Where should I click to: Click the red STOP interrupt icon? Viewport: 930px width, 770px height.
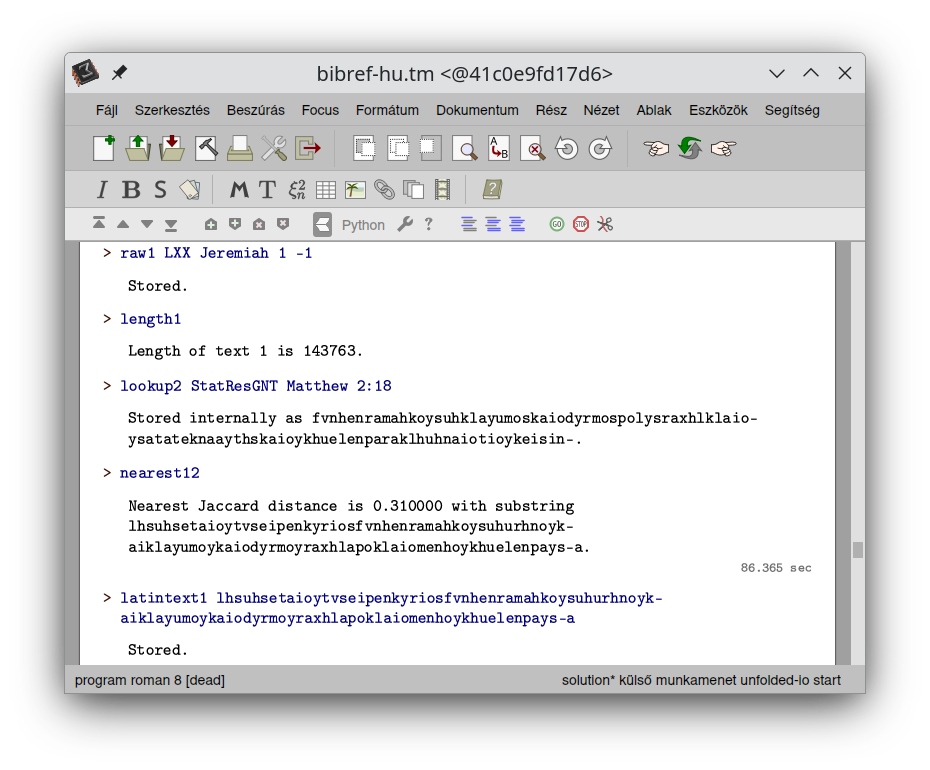(x=581, y=224)
